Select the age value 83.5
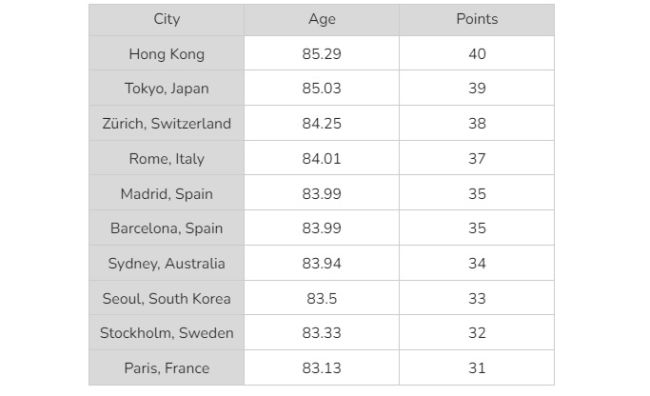Screen dimensions: 650x396 [x=322, y=298]
